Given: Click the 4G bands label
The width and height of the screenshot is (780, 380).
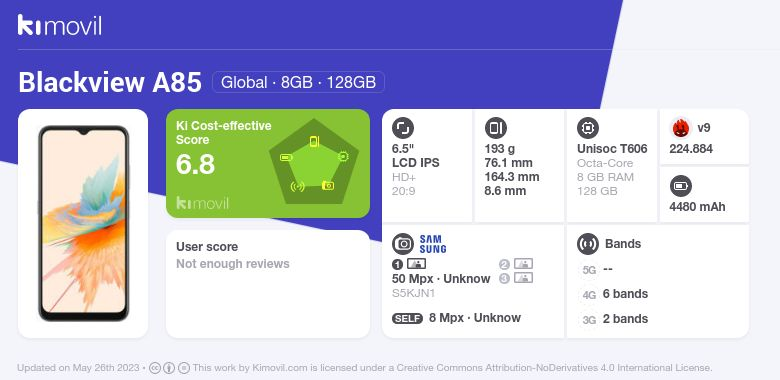Looking at the screenshot, I should coord(589,295).
